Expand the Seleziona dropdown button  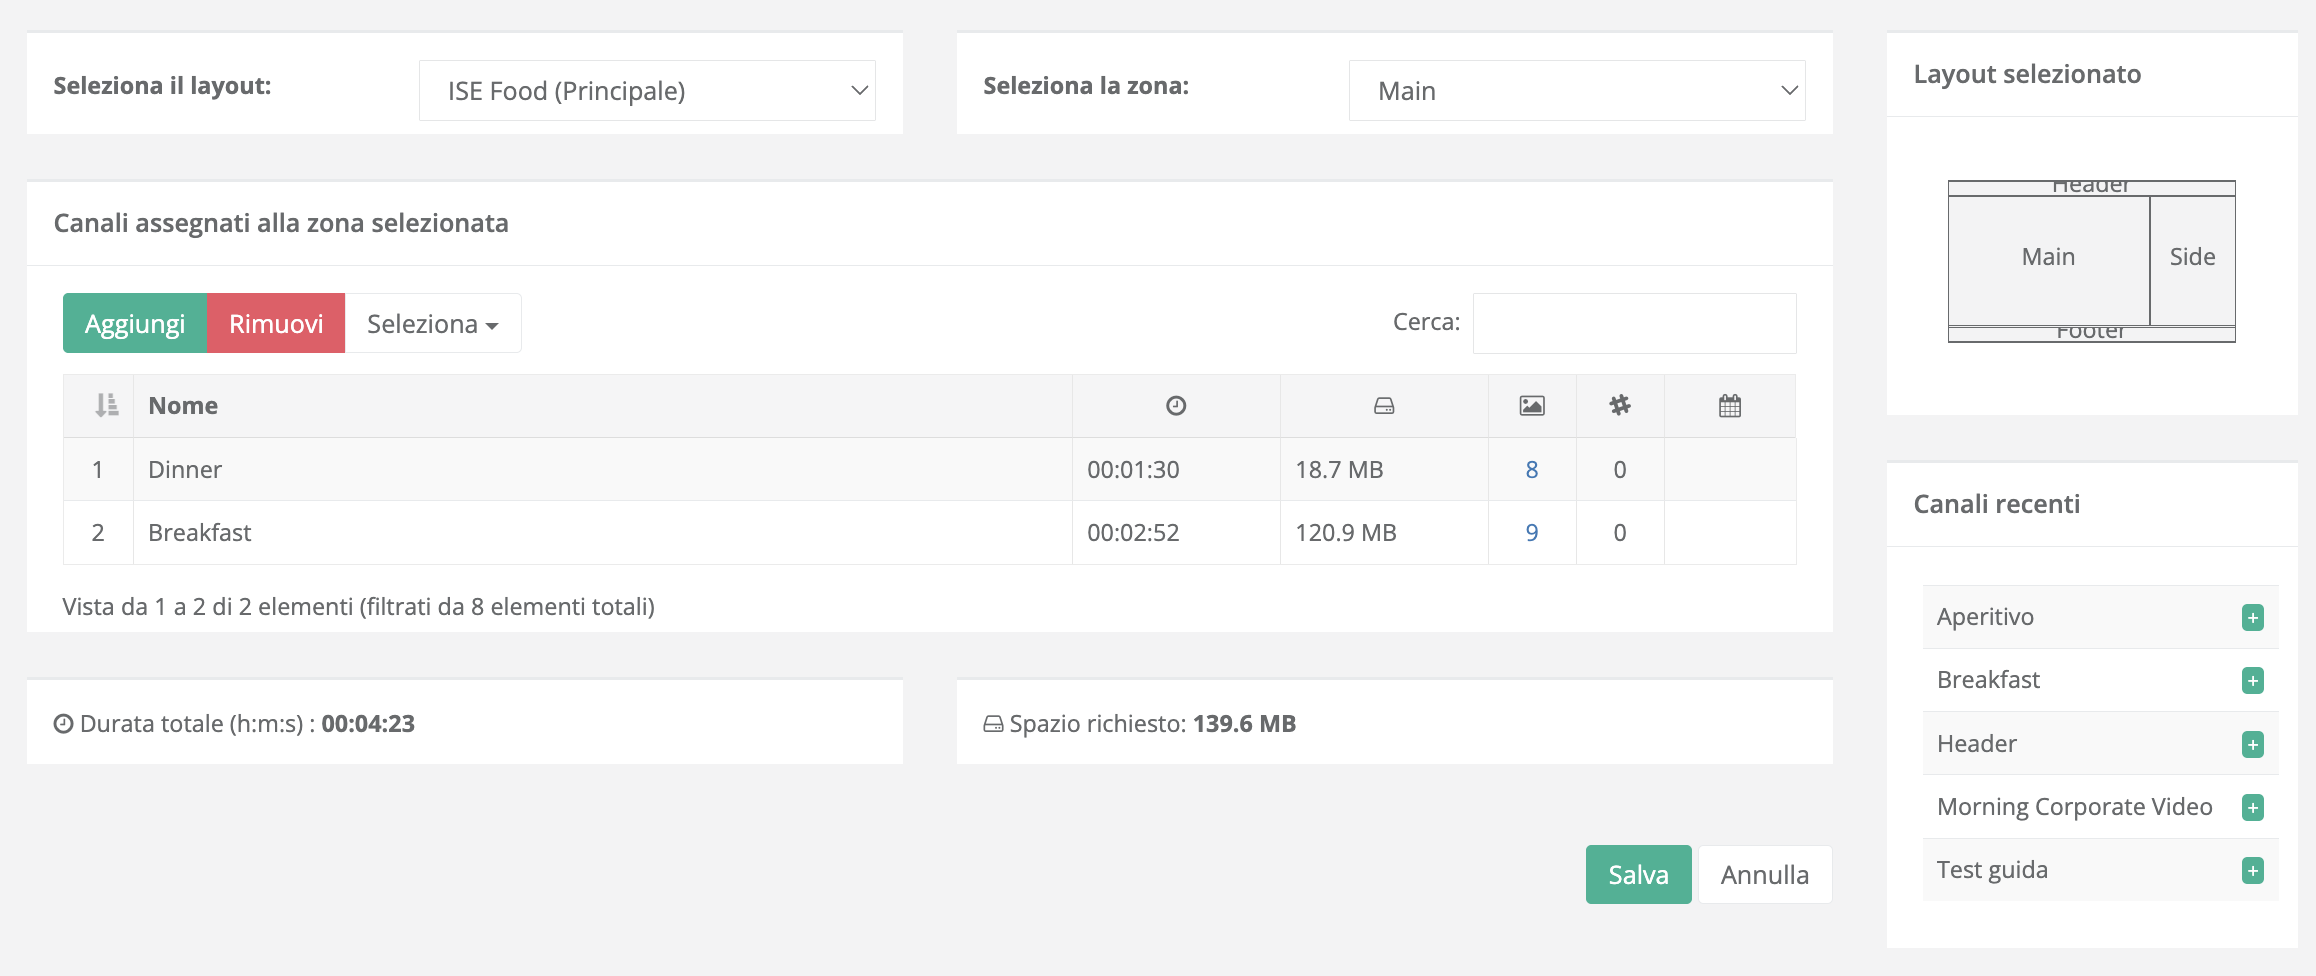click(x=432, y=324)
